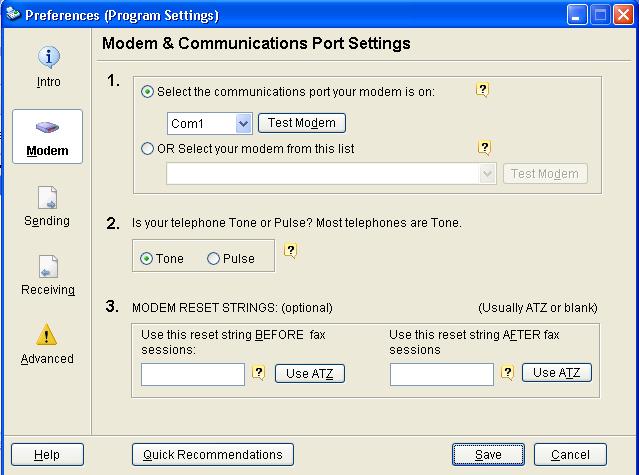Expand the Com1 port dropdown
Viewport: 639px width, 475px height.
coord(243,123)
